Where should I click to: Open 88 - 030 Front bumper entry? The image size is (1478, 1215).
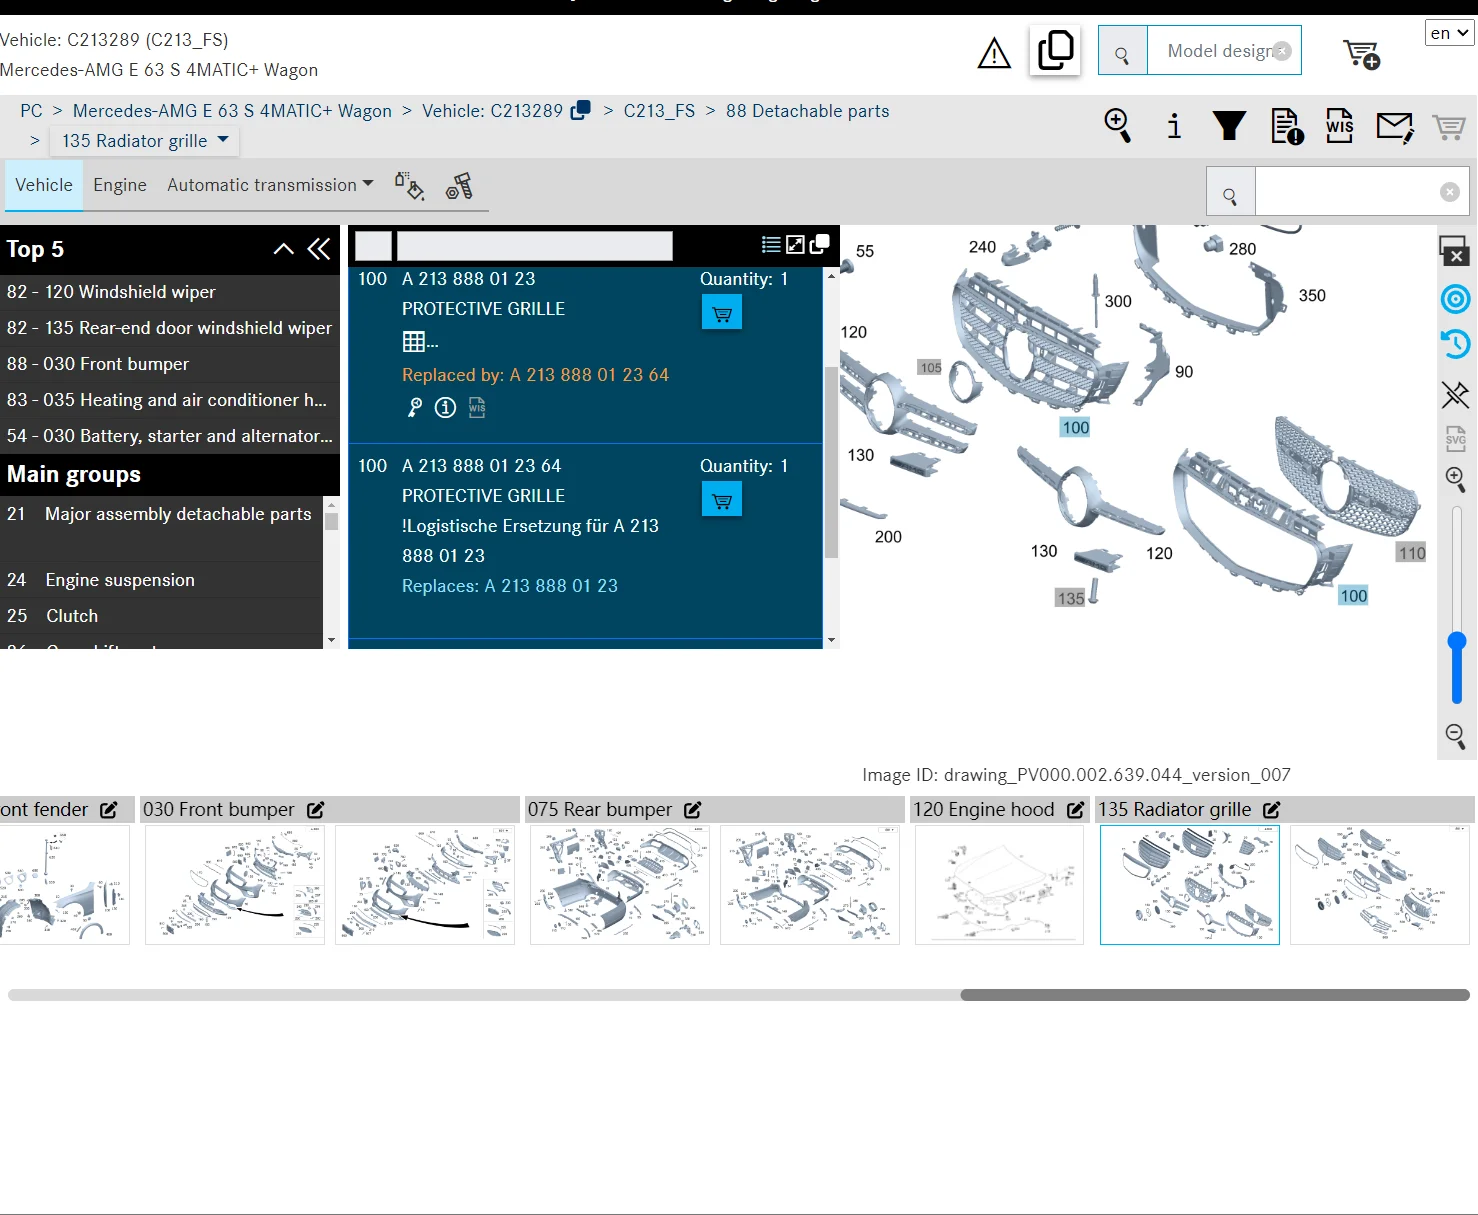click(x=170, y=364)
